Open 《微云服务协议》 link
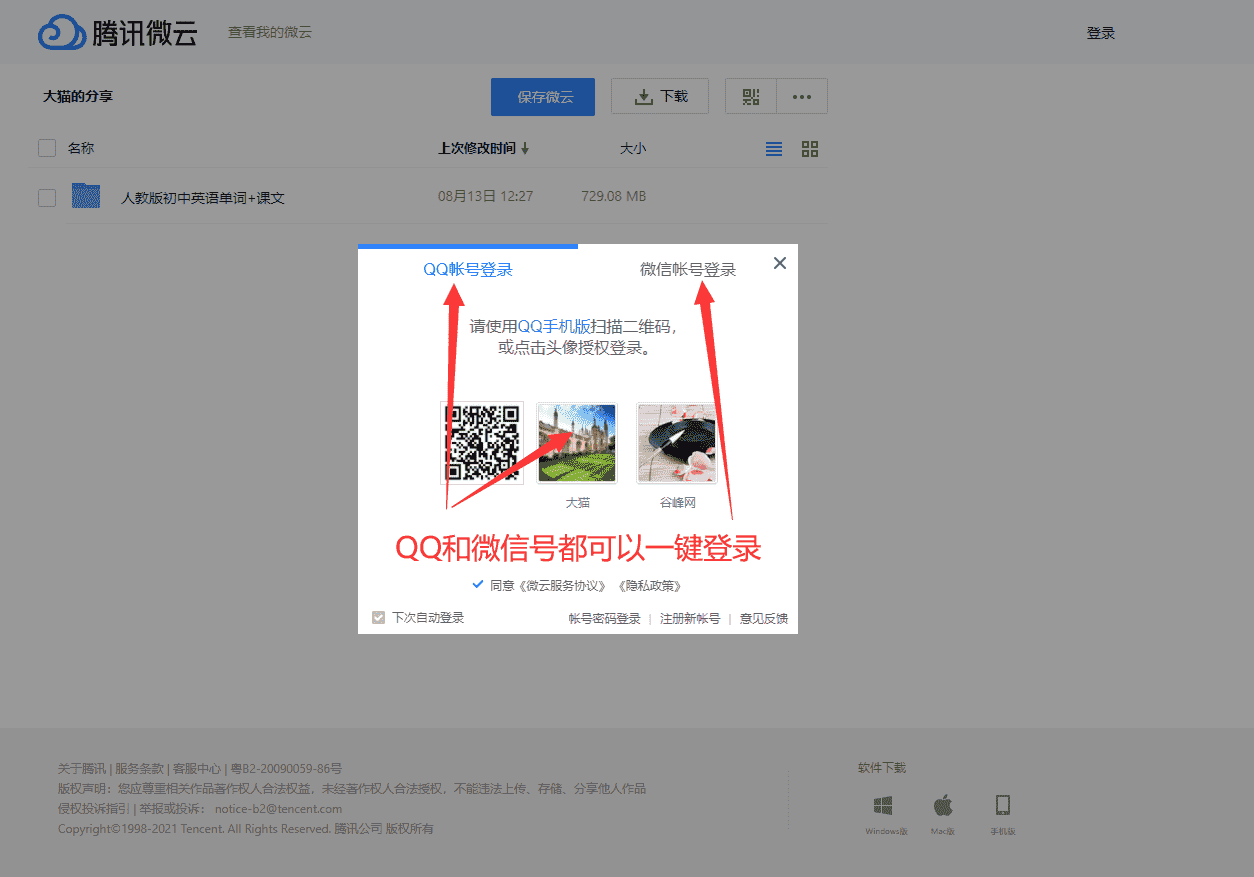The height and width of the screenshot is (877, 1254). tap(561, 586)
